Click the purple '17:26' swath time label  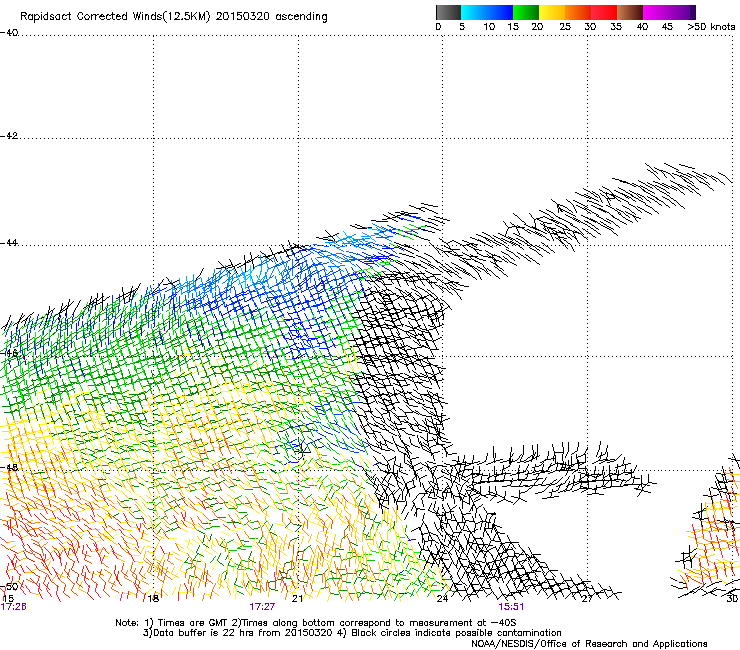click(x=13, y=607)
